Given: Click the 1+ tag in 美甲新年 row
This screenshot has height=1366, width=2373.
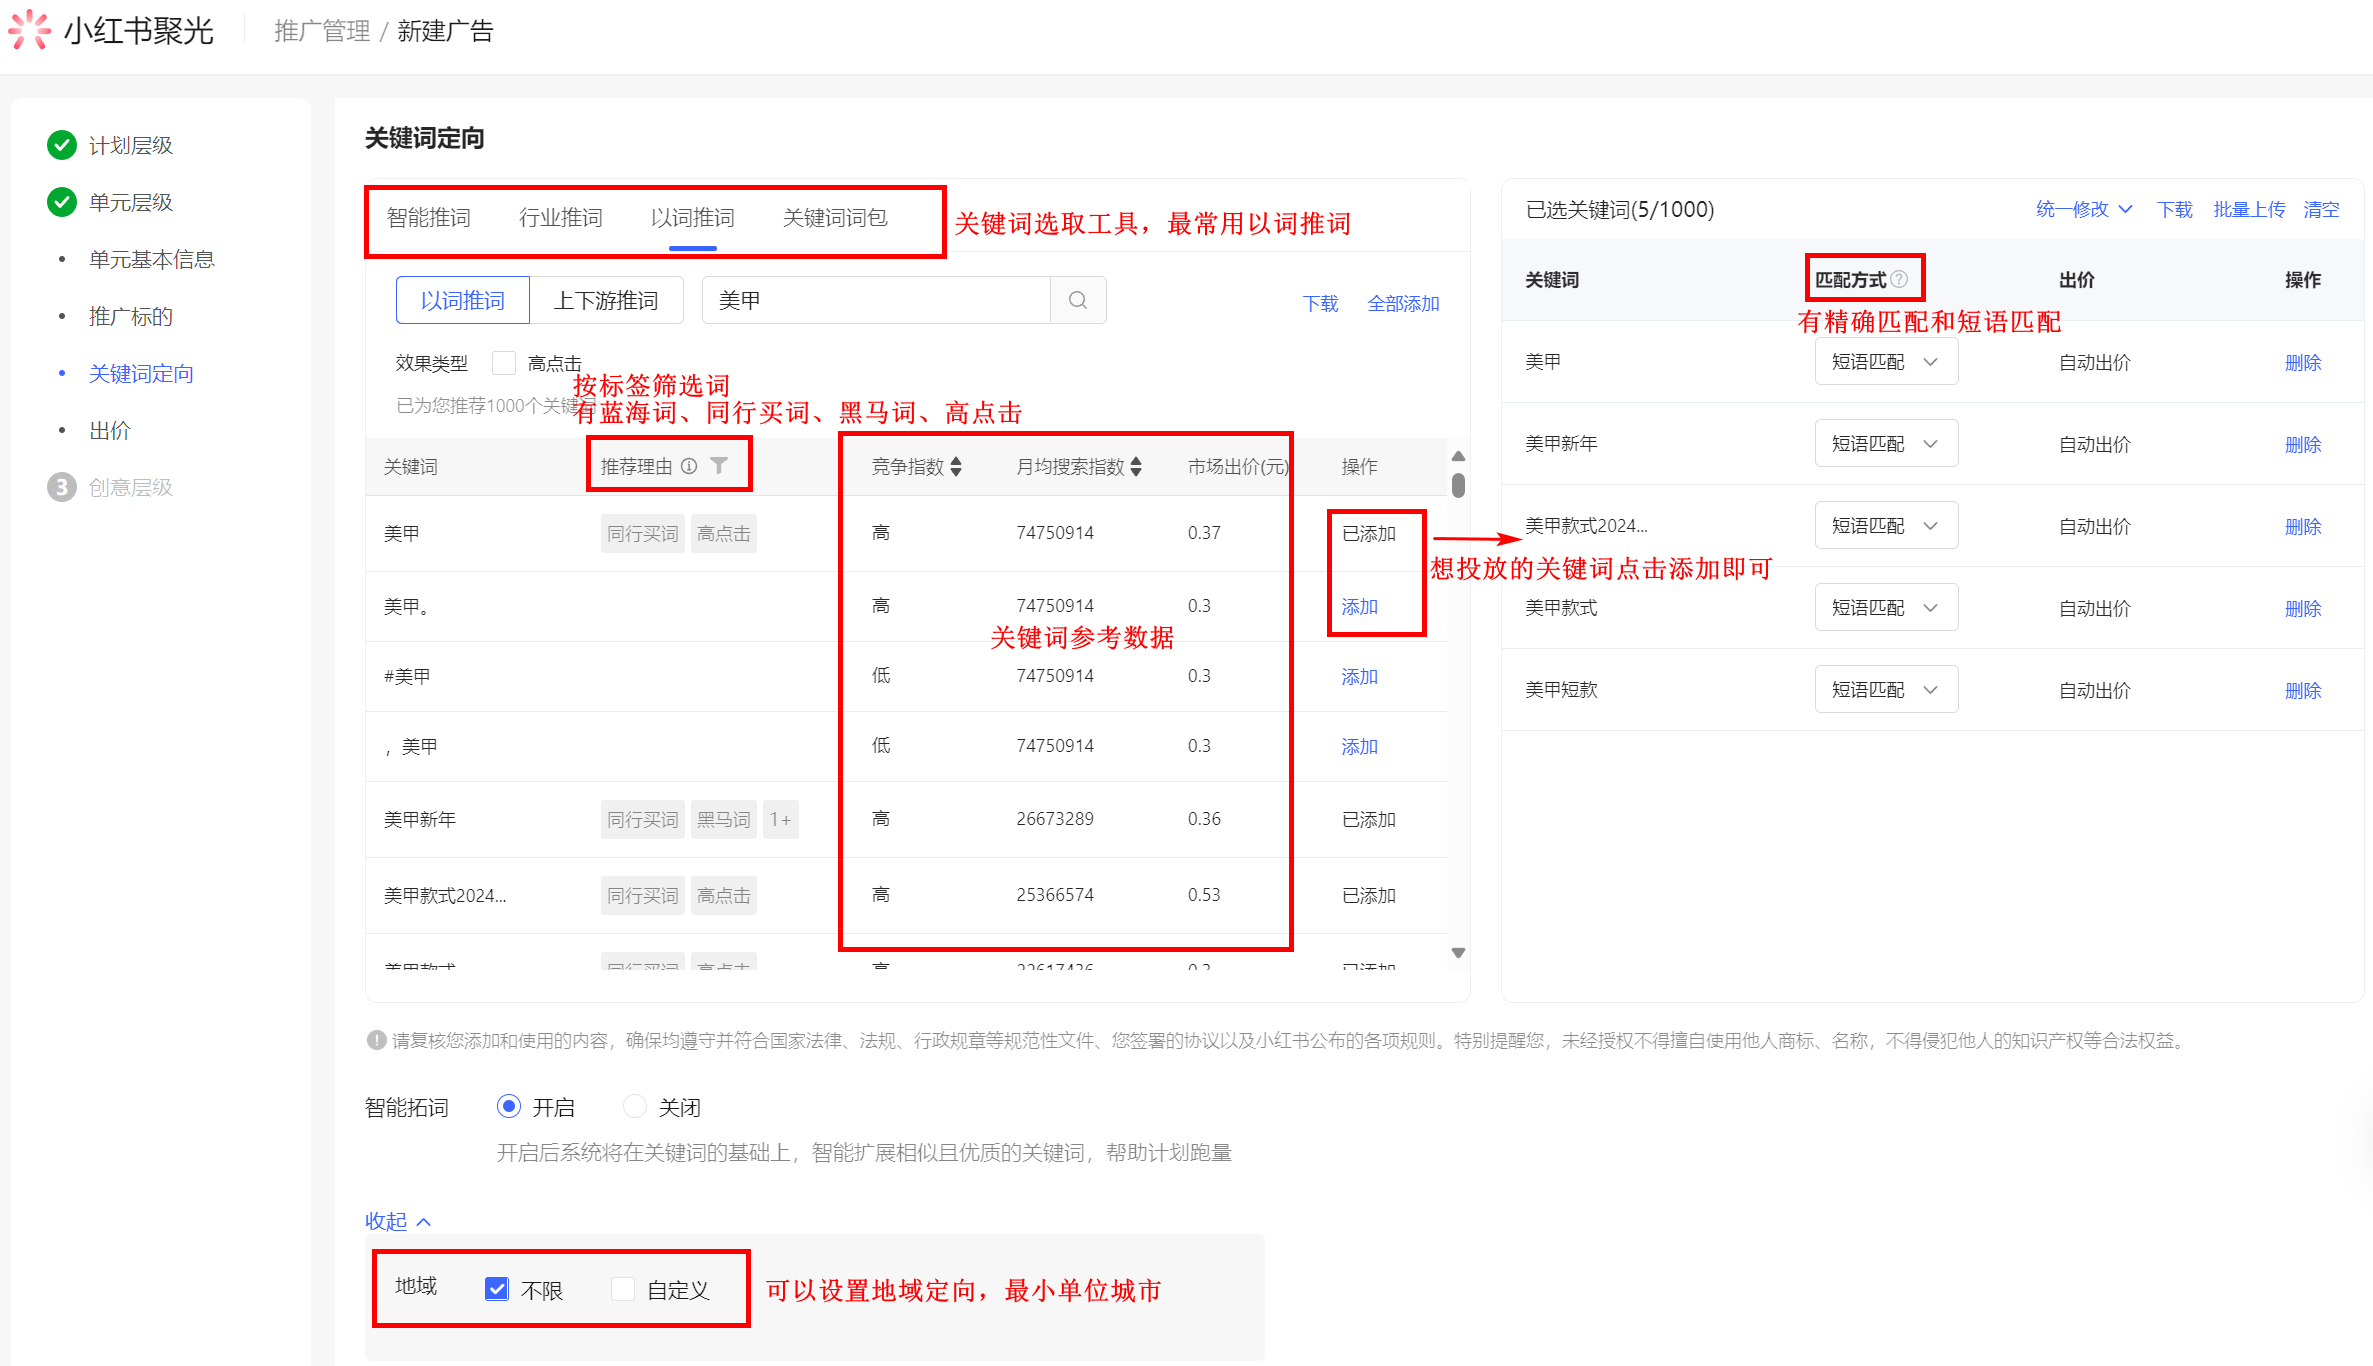Looking at the screenshot, I should click(x=780, y=820).
